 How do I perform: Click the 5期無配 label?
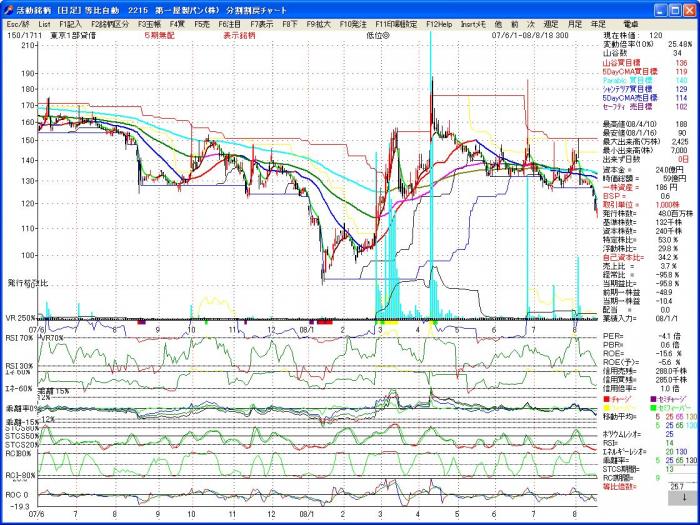point(159,35)
